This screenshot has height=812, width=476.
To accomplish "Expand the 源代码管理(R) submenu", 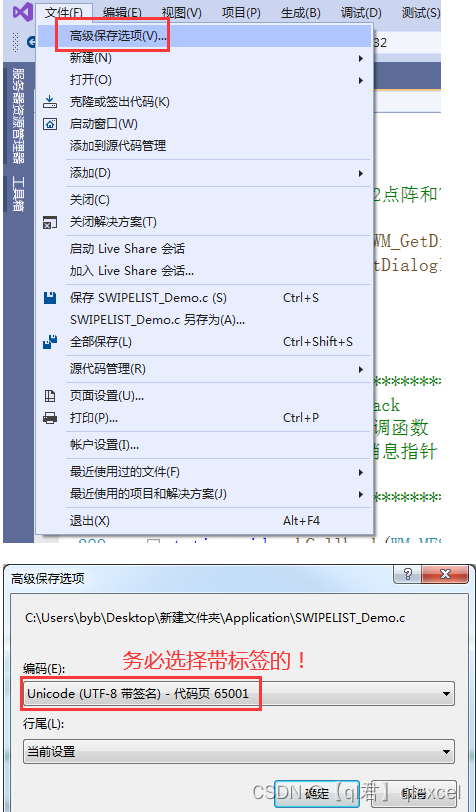I will 205,369.
